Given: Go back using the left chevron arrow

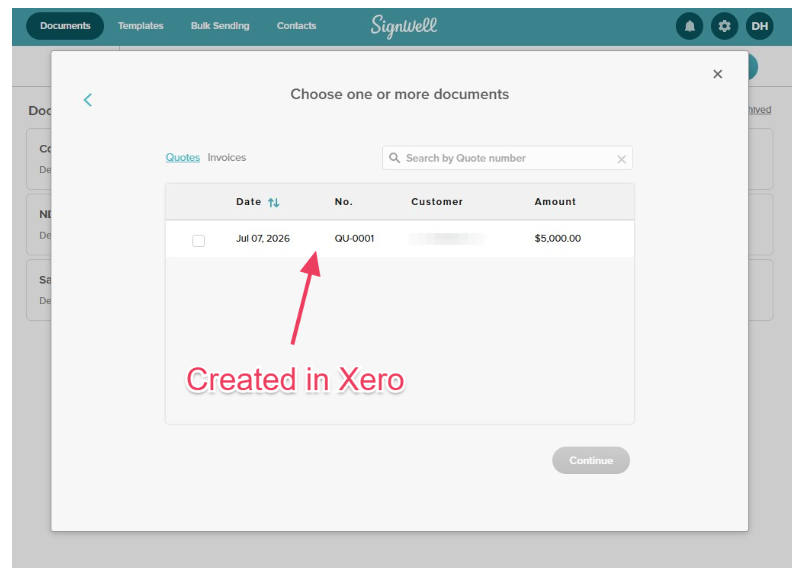Looking at the screenshot, I should 88,100.
